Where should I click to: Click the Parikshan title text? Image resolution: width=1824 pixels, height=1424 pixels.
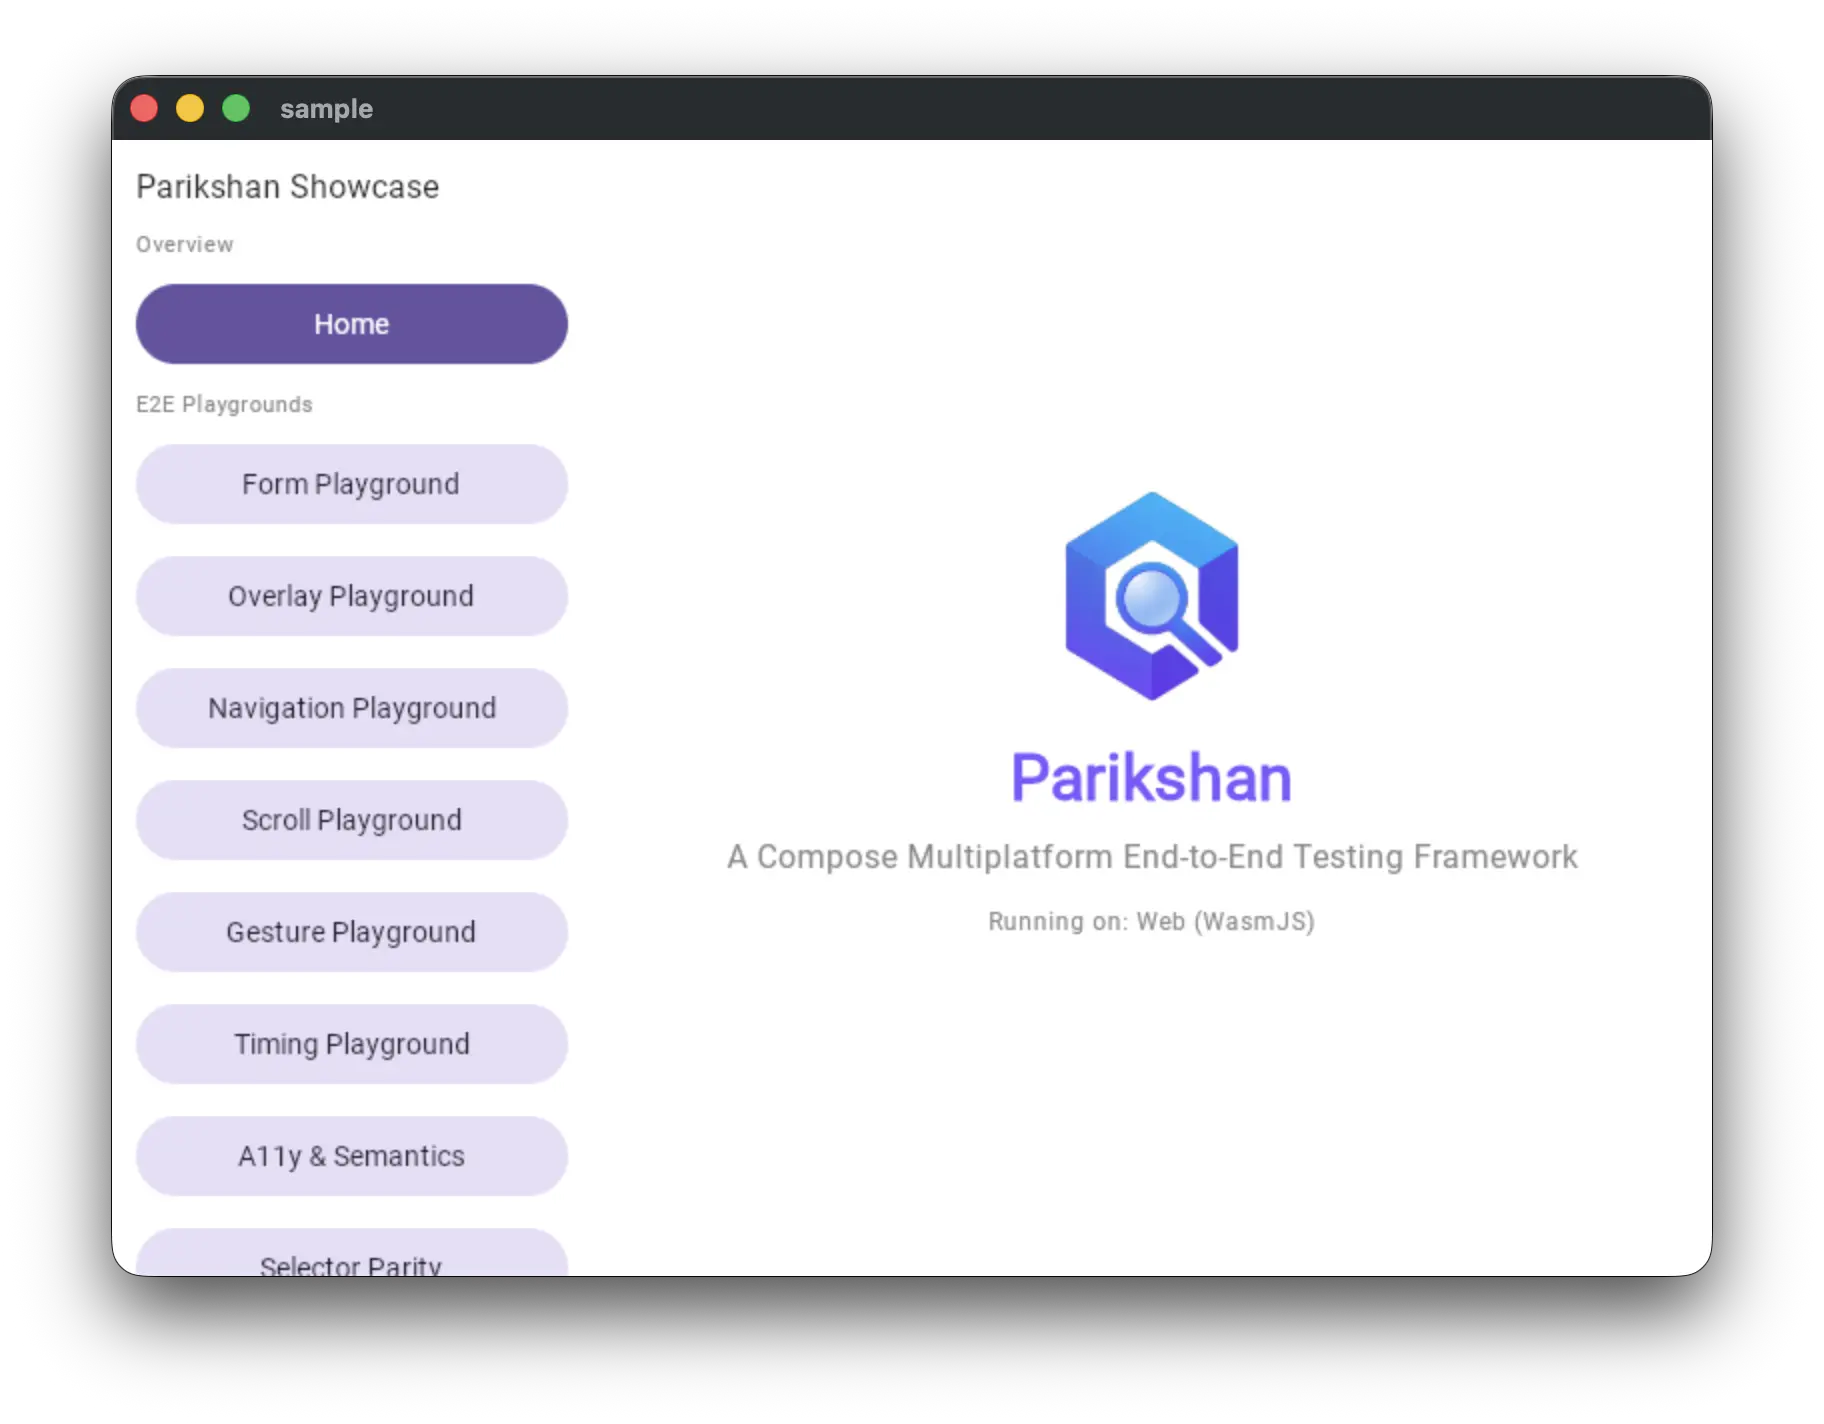1152,778
